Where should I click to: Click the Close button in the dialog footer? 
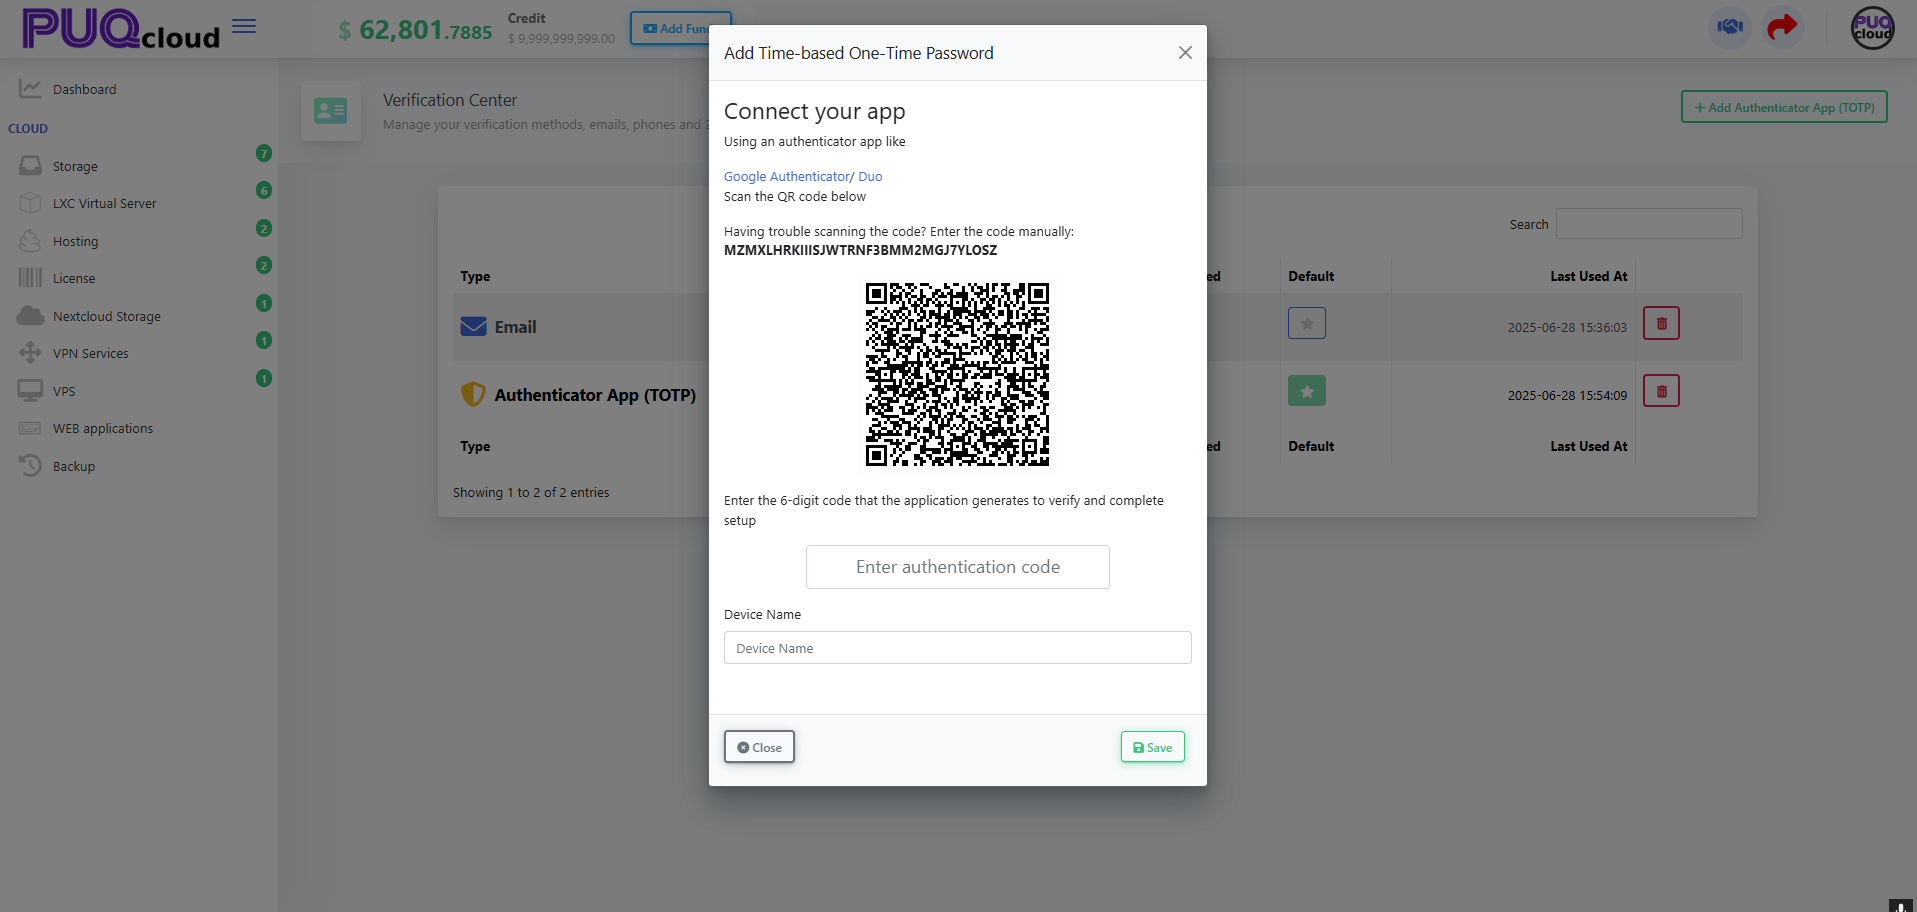pyautogui.click(x=759, y=747)
